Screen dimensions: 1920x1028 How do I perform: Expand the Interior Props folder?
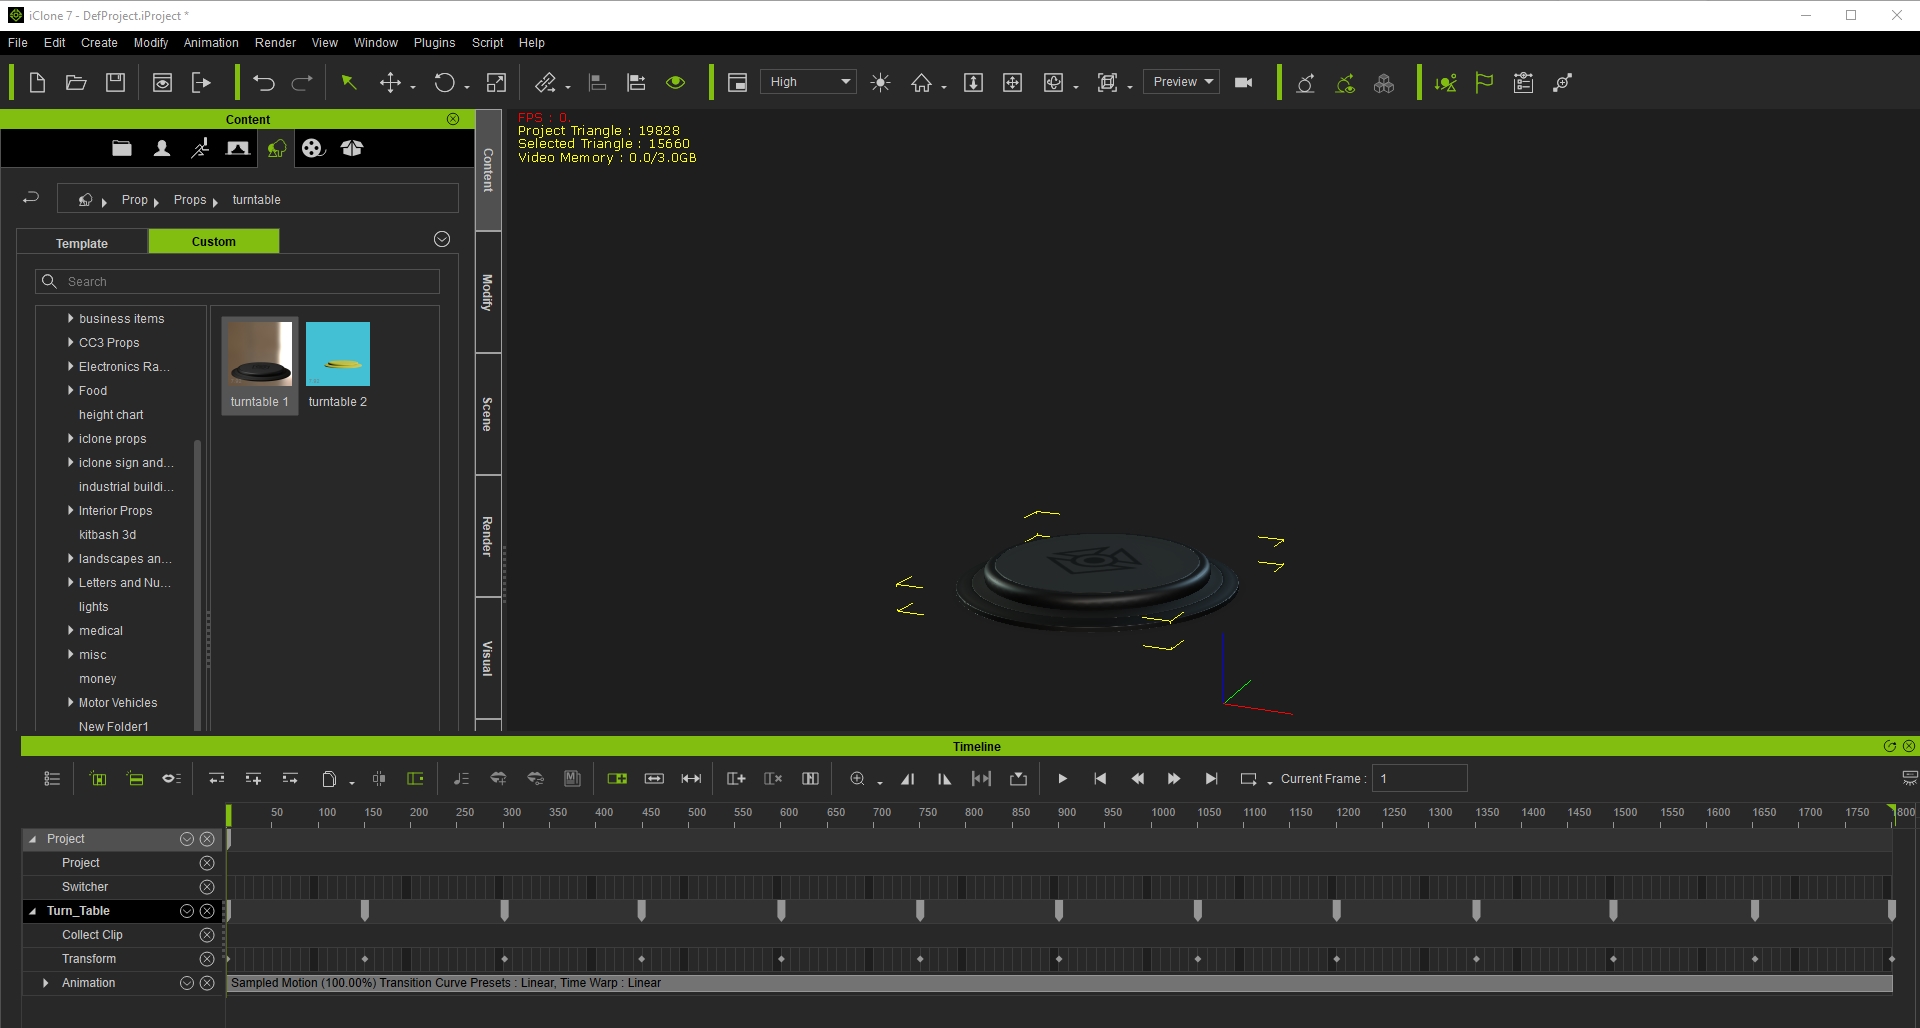[x=71, y=511]
